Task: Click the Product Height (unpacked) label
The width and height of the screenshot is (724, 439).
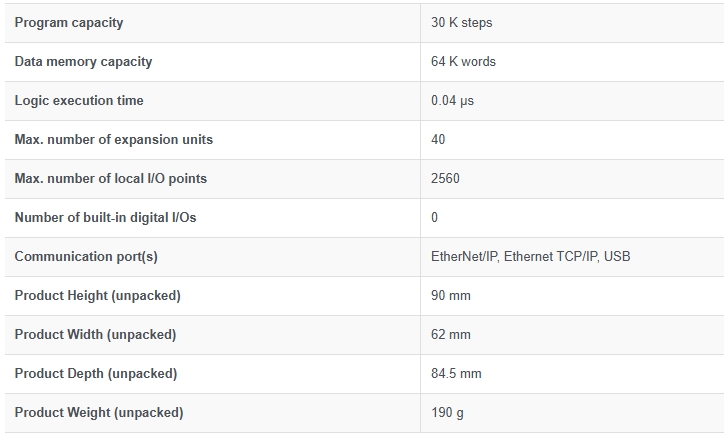Action: (x=97, y=295)
